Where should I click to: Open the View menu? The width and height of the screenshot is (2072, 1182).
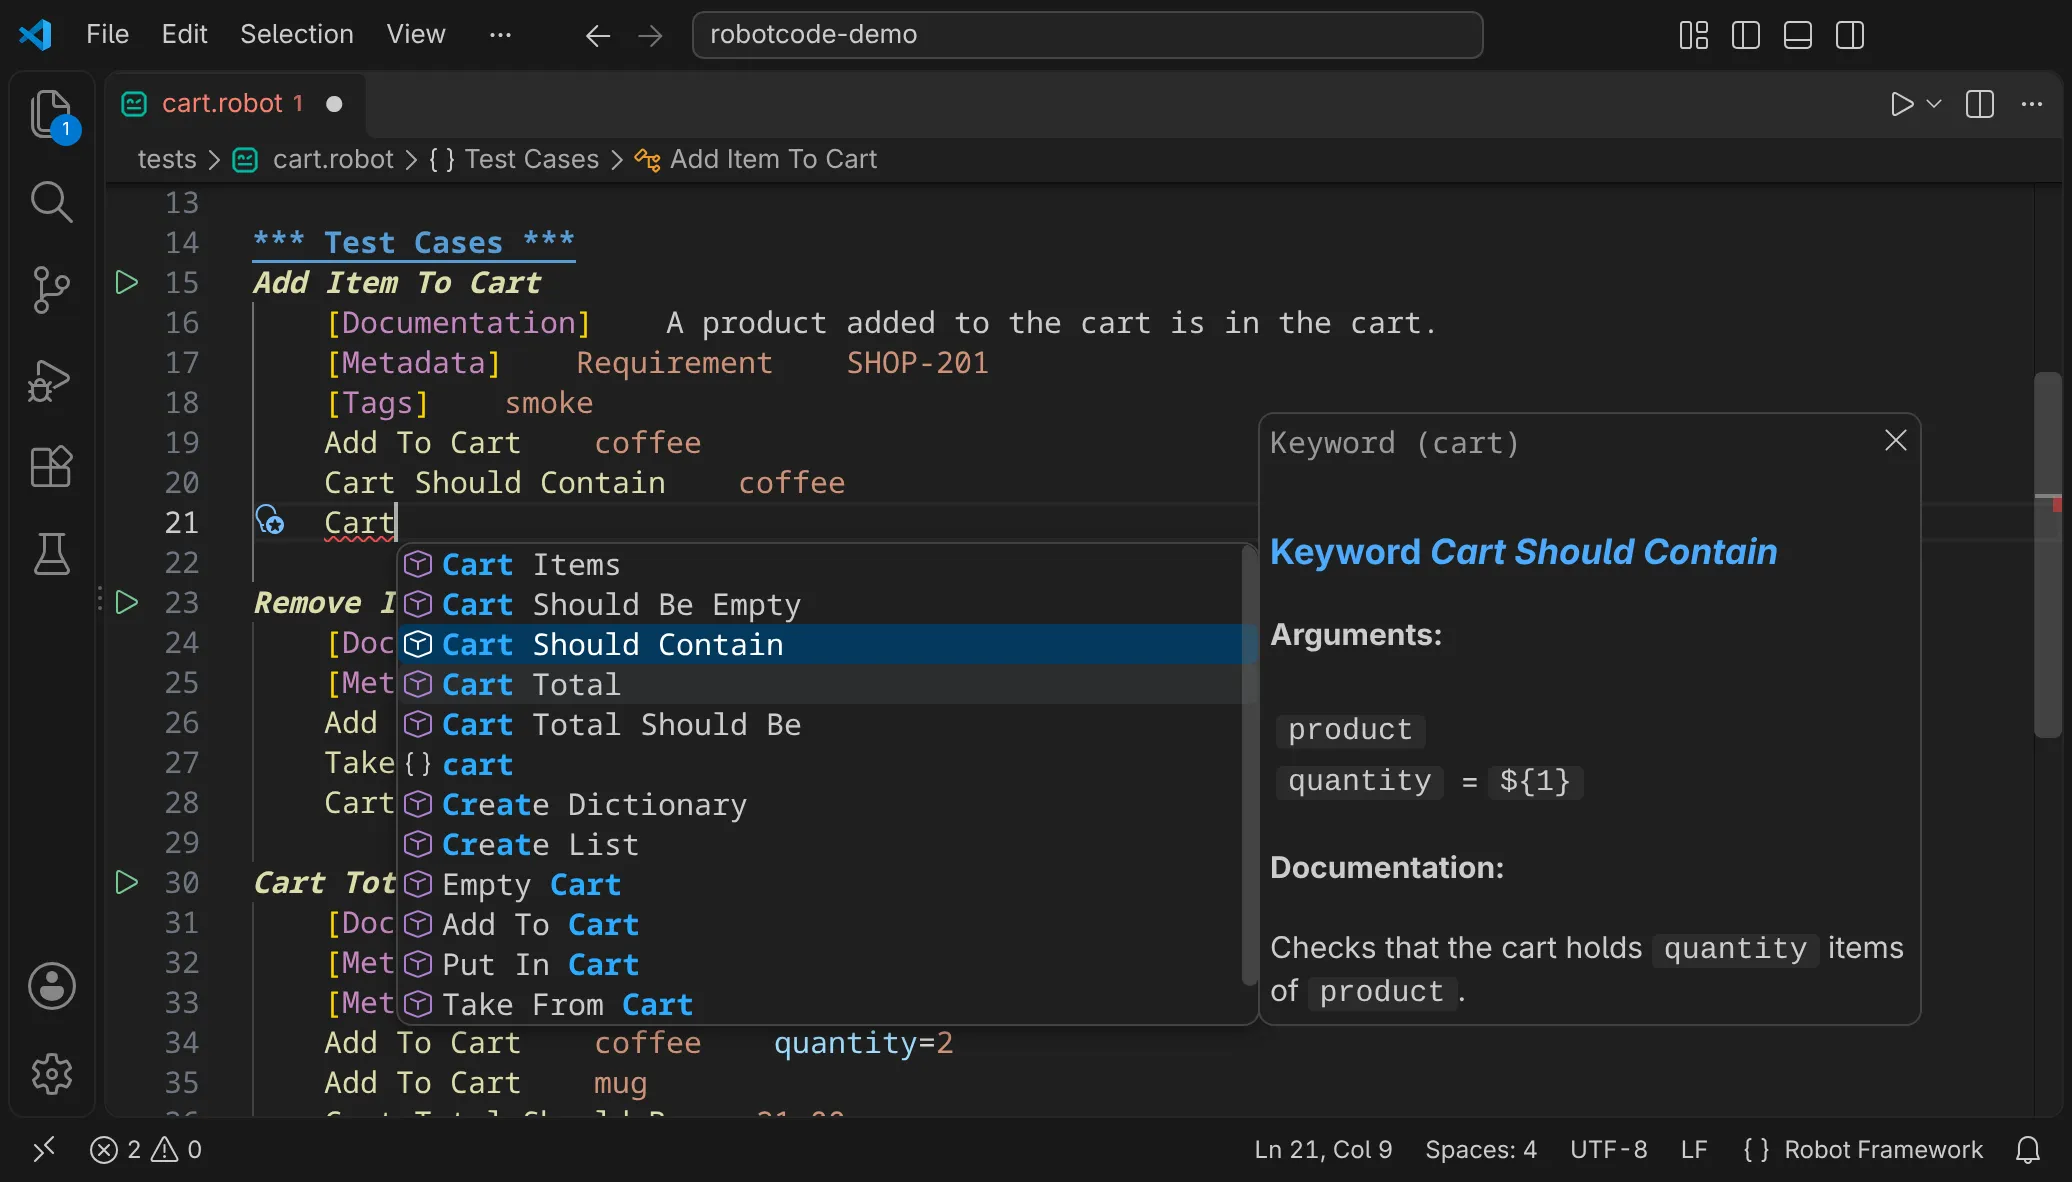[416, 34]
